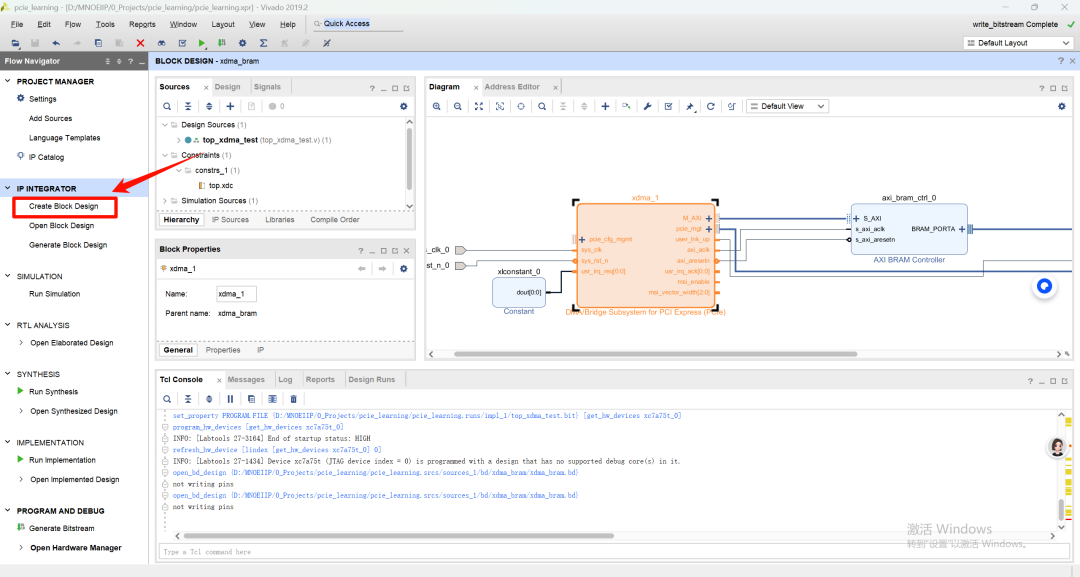This screenshot has height=577, width=1080.
Task: Select the Zoom Fit icon in Diagram toolbar
Action: 479,105
